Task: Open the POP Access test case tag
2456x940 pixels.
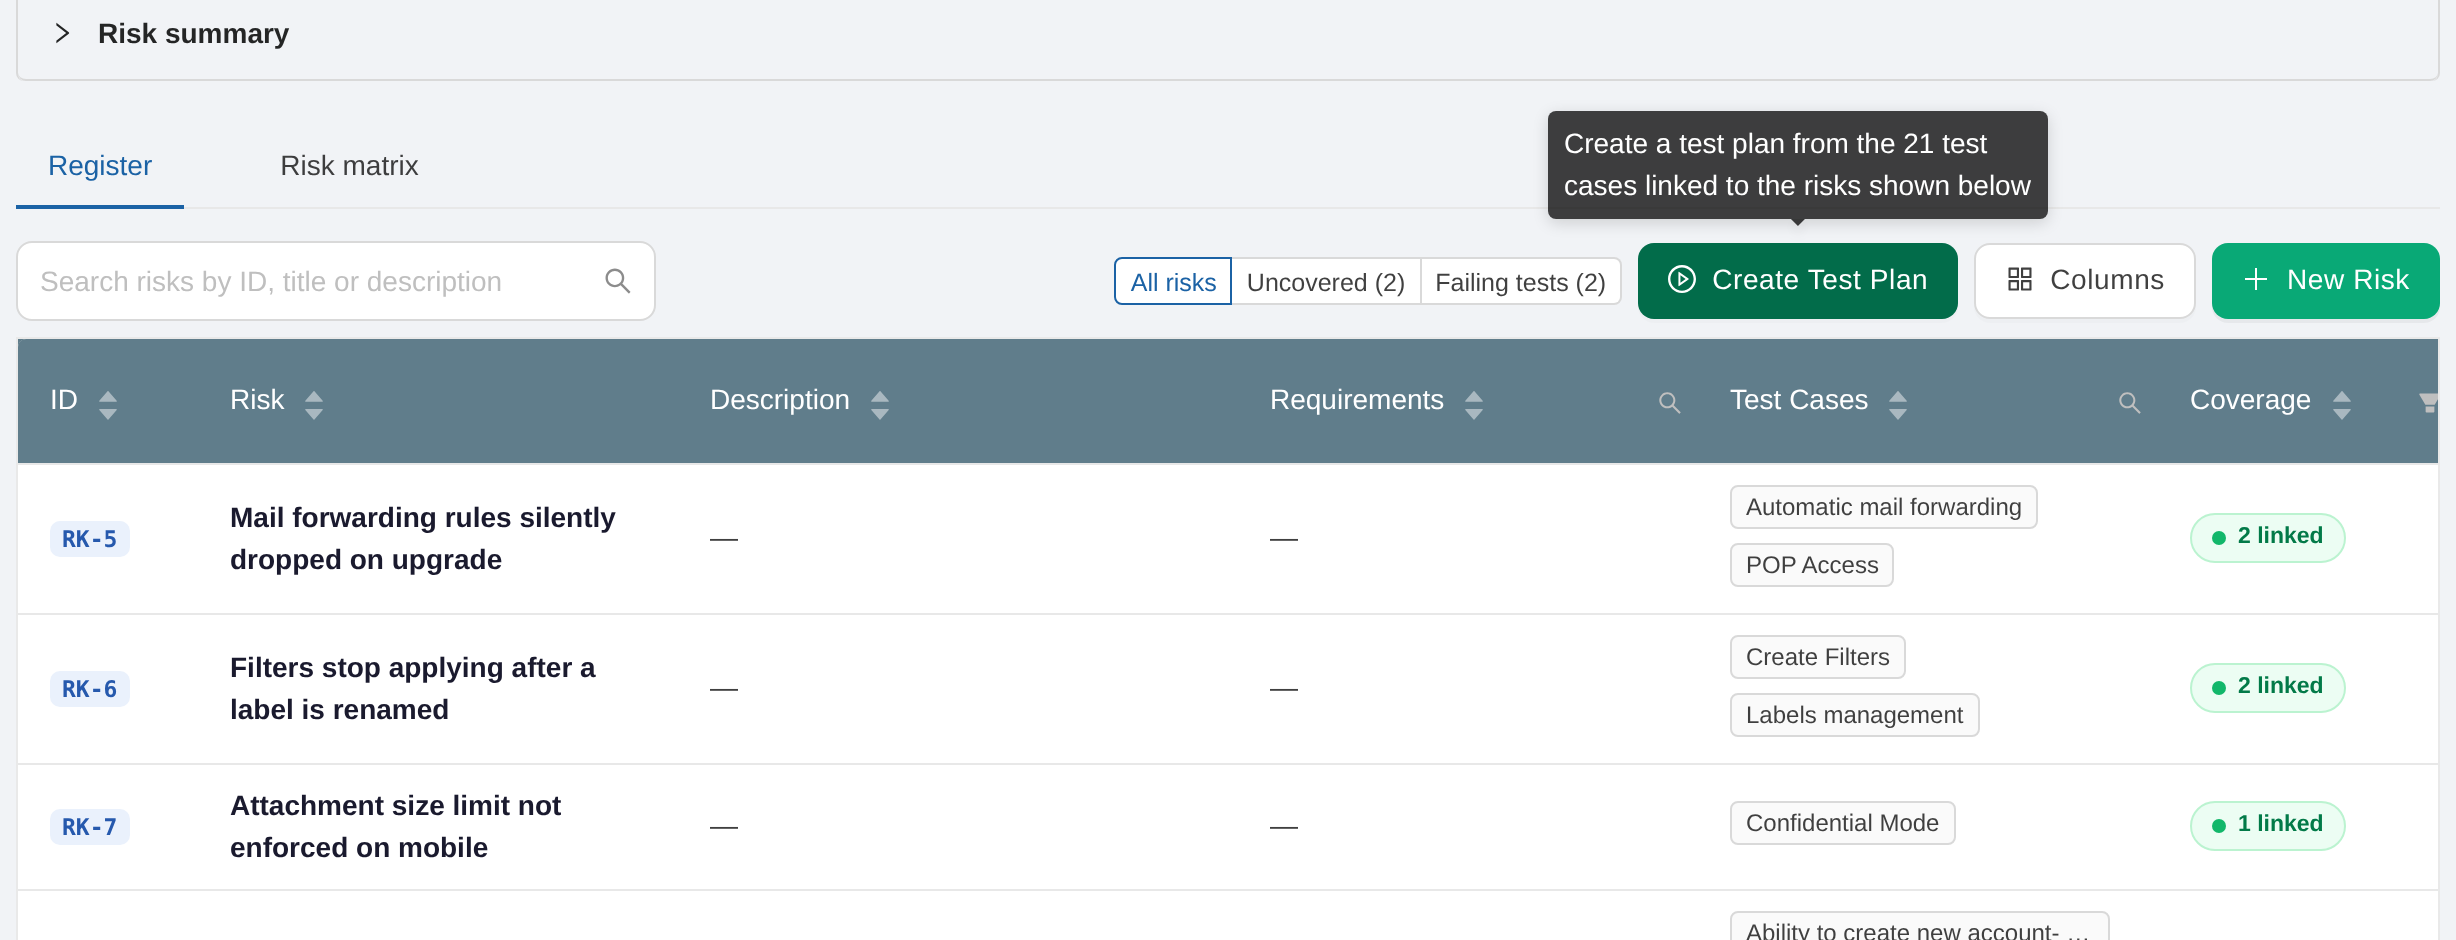Action: point(1812,565)
